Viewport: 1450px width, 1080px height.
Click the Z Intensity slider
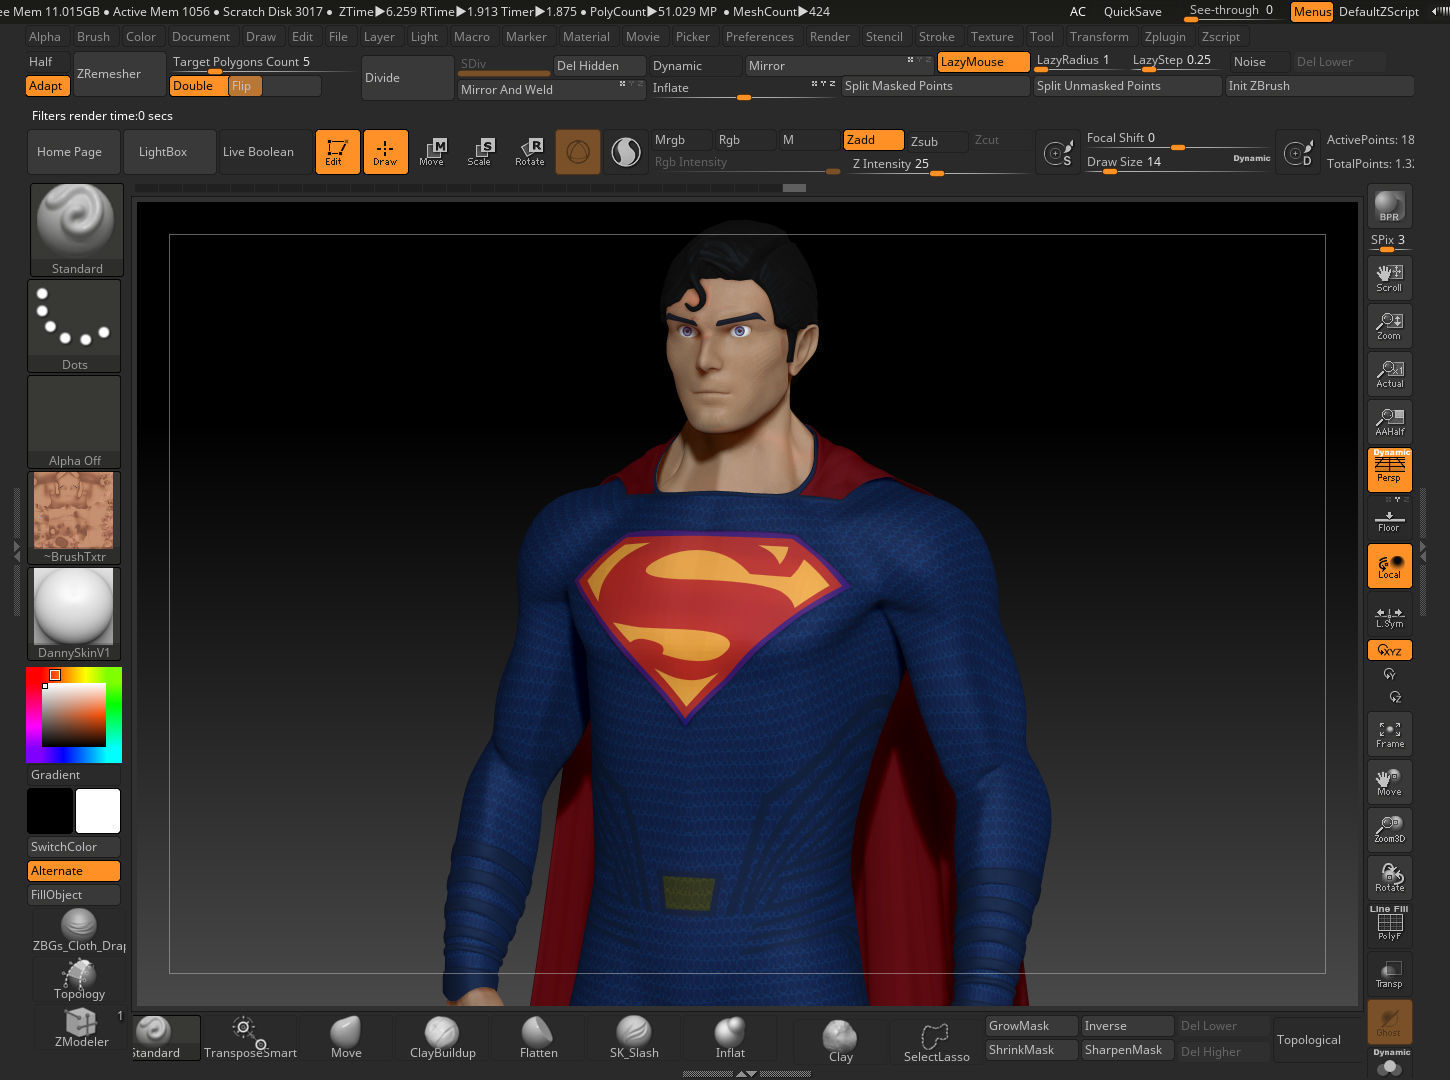940,165
